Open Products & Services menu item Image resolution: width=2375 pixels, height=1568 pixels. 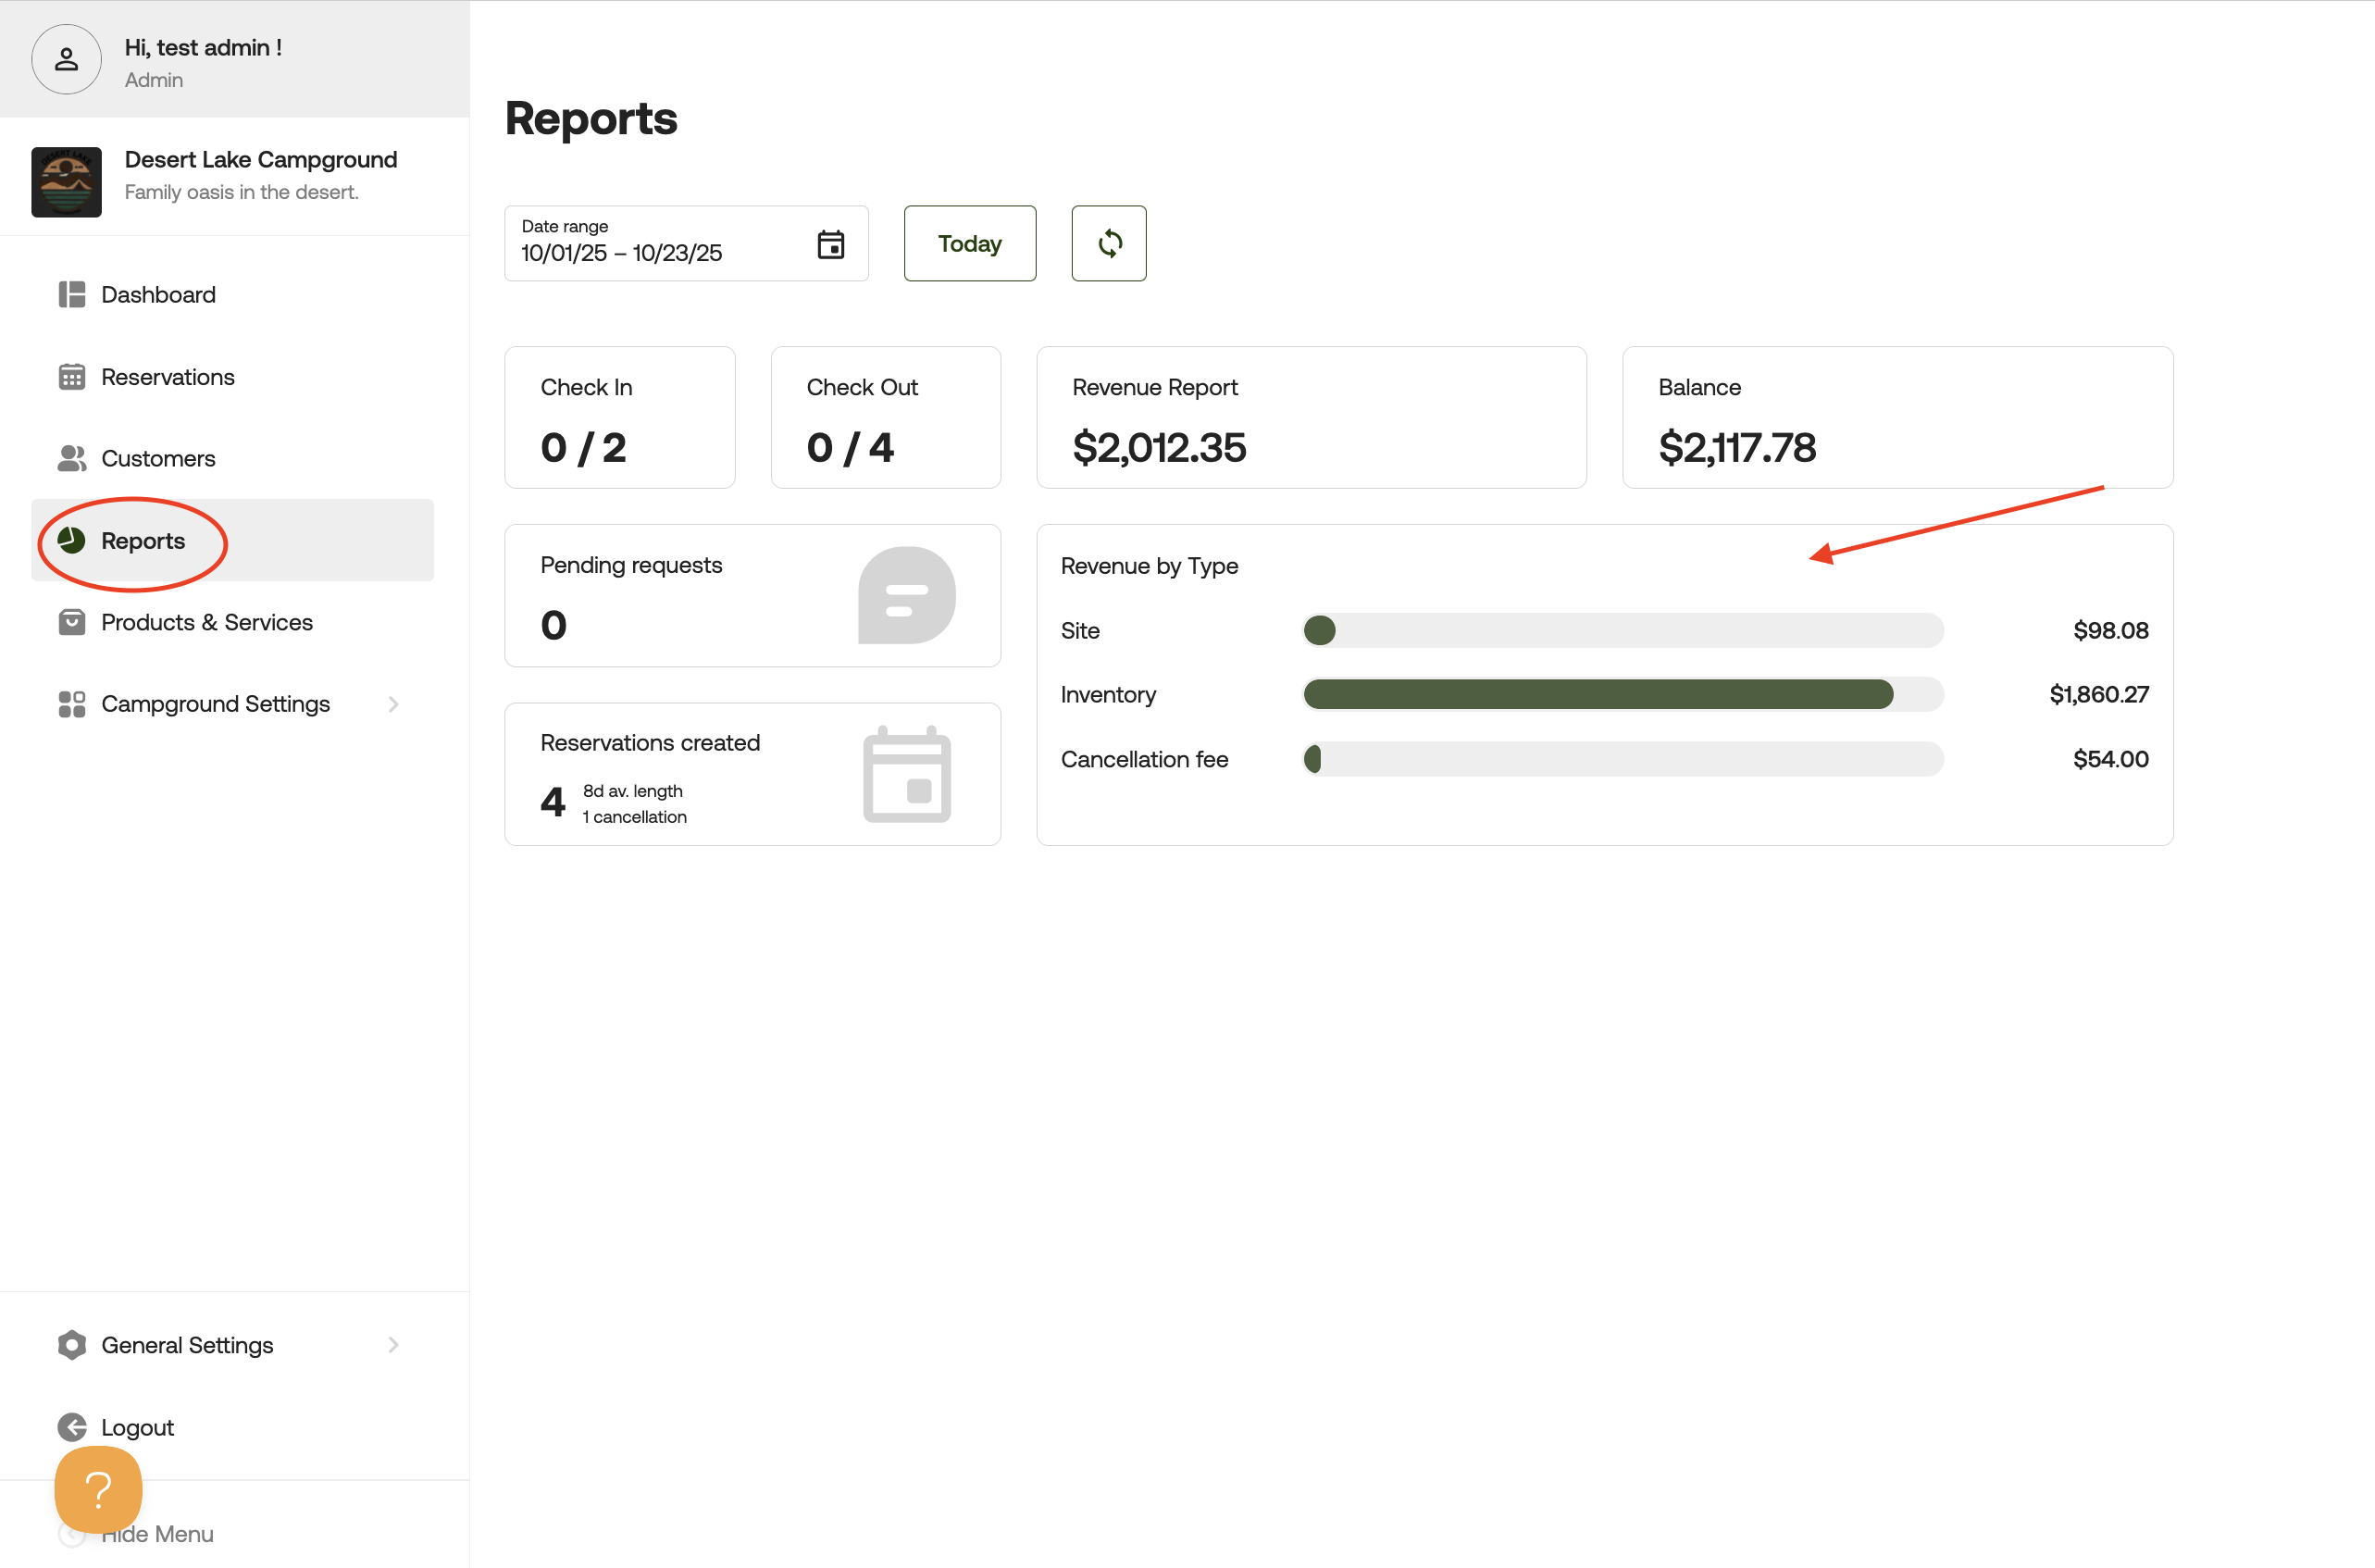(206, 622)
